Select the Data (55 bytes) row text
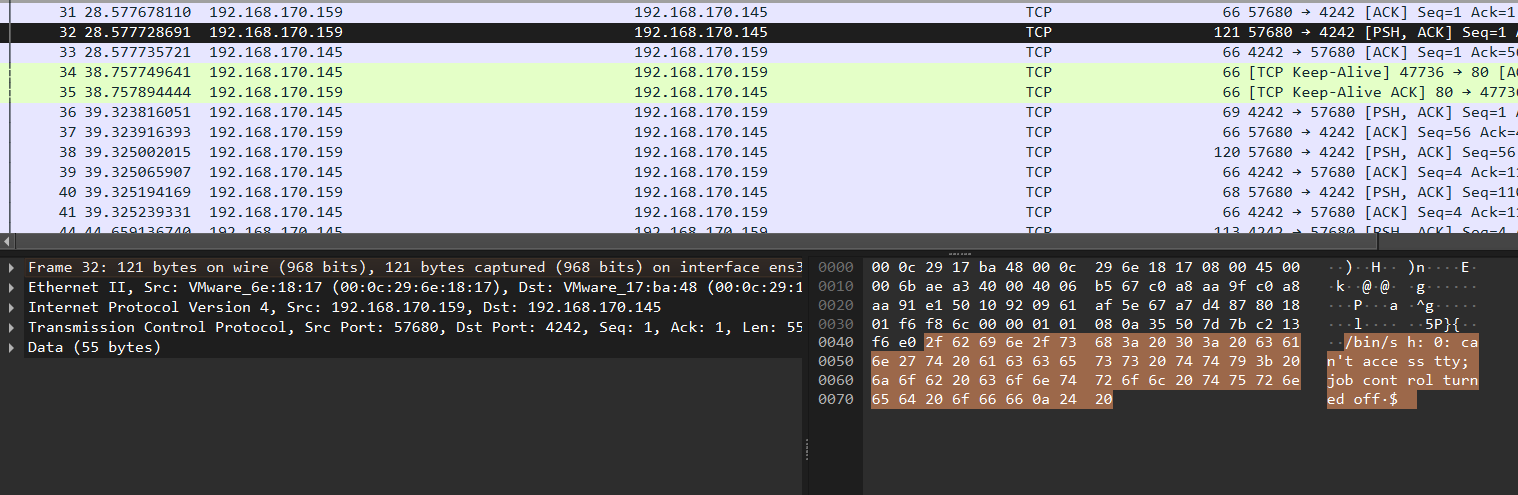1518x495 pixels. point(94,348)
